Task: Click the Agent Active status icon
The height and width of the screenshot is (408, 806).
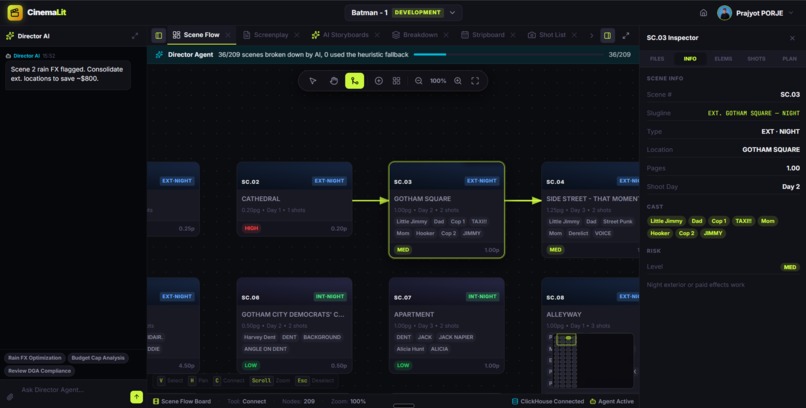Action: pos(593,401)
